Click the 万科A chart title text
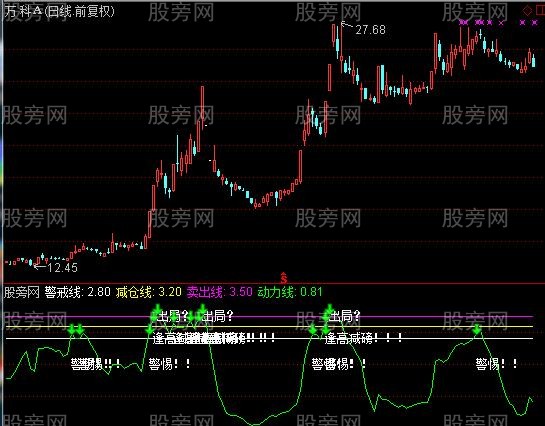Screen dimensions: 545x426 (x=59, y=11)
